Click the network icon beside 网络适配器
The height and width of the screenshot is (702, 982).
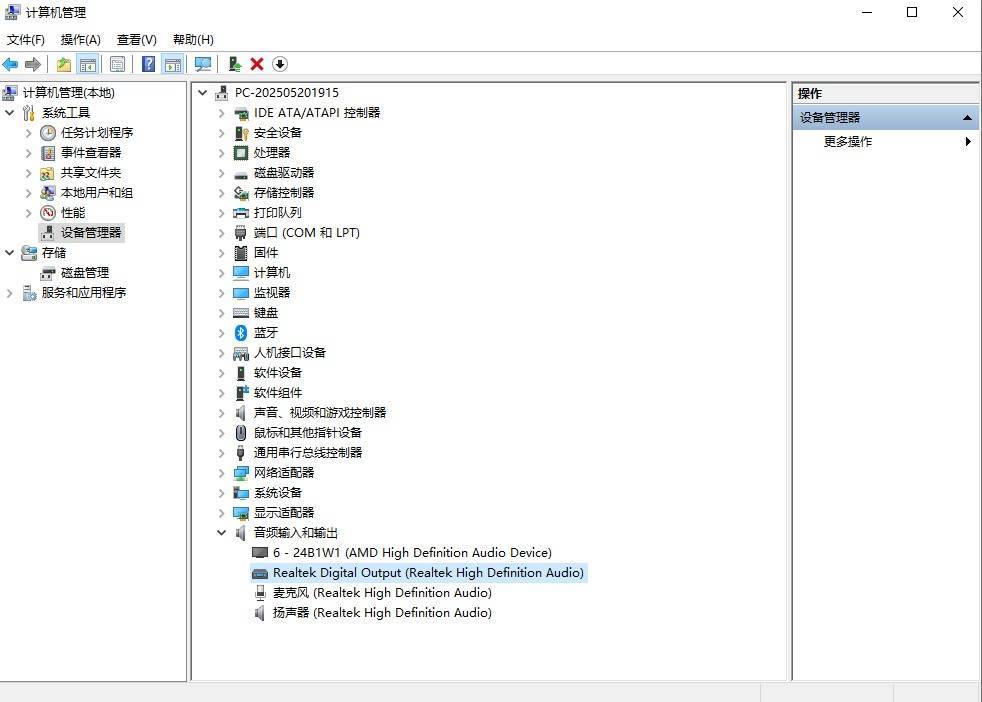241,473
